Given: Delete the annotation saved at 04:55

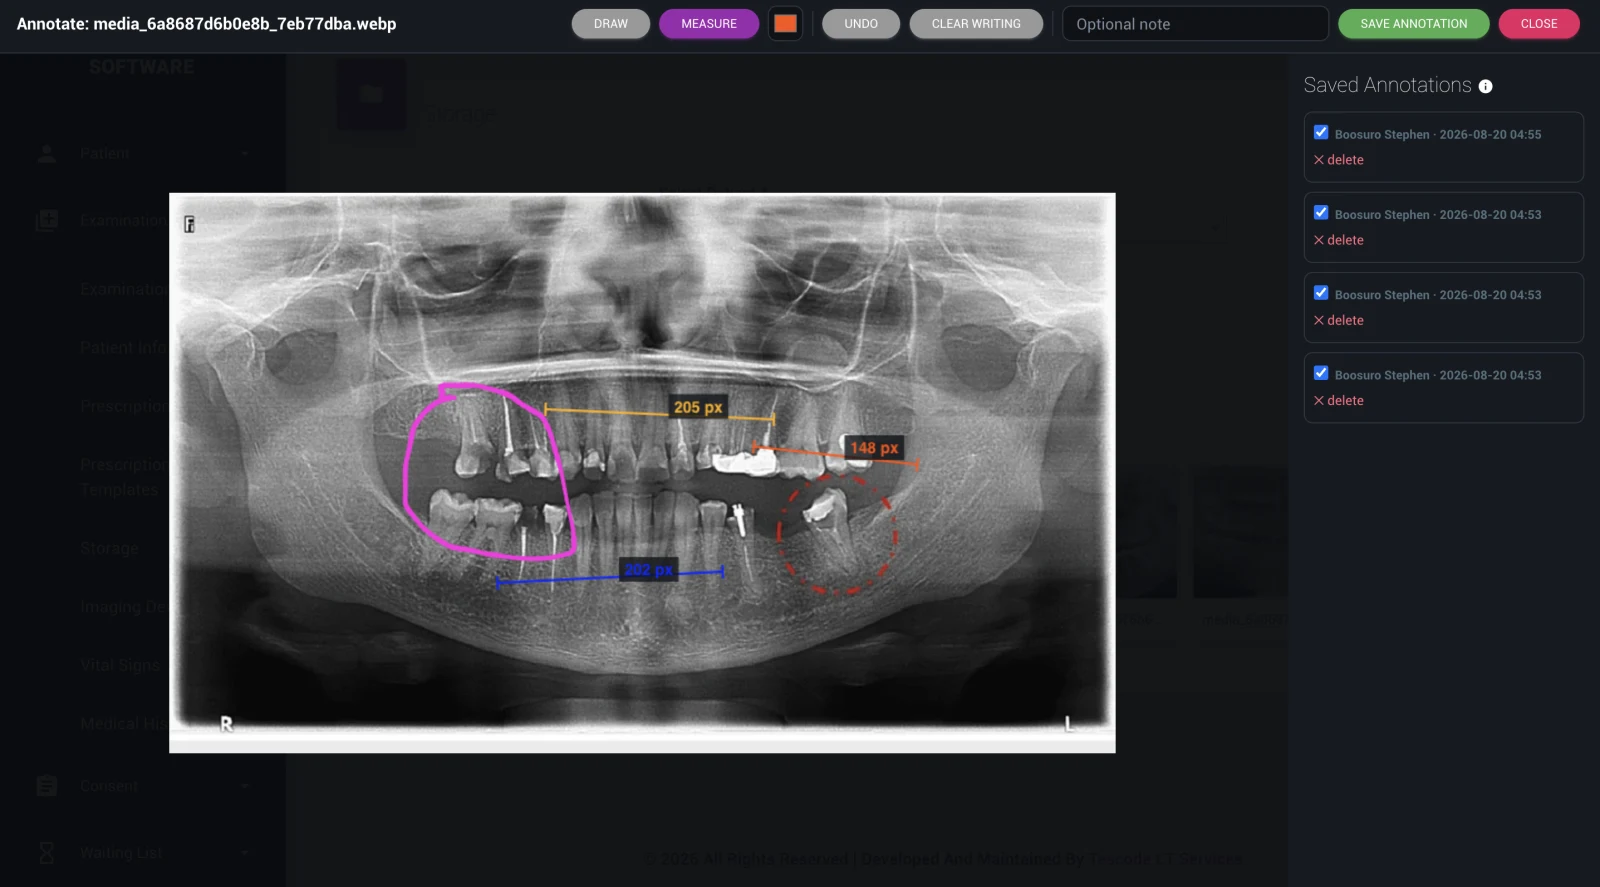Looking at the screenshot, I should [1339, 160].
